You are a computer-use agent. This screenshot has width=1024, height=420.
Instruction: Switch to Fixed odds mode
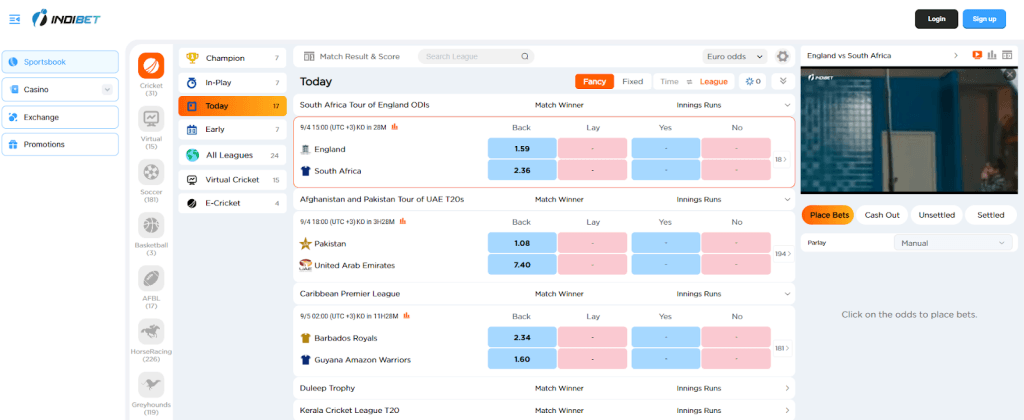point(632,82)
